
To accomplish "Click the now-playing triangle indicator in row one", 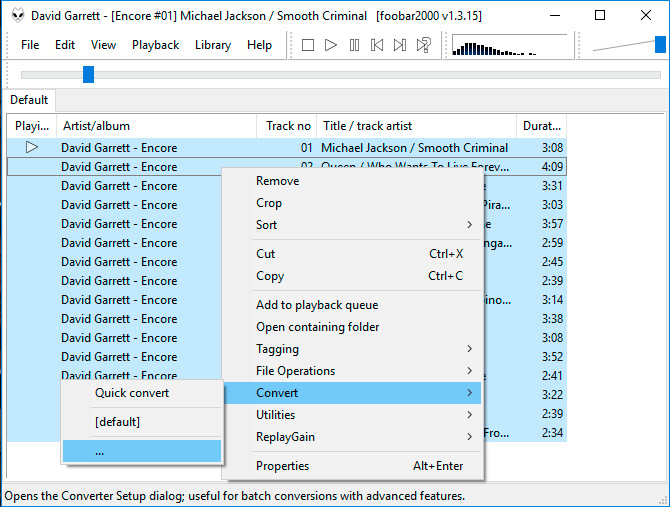I will point(32,147).
